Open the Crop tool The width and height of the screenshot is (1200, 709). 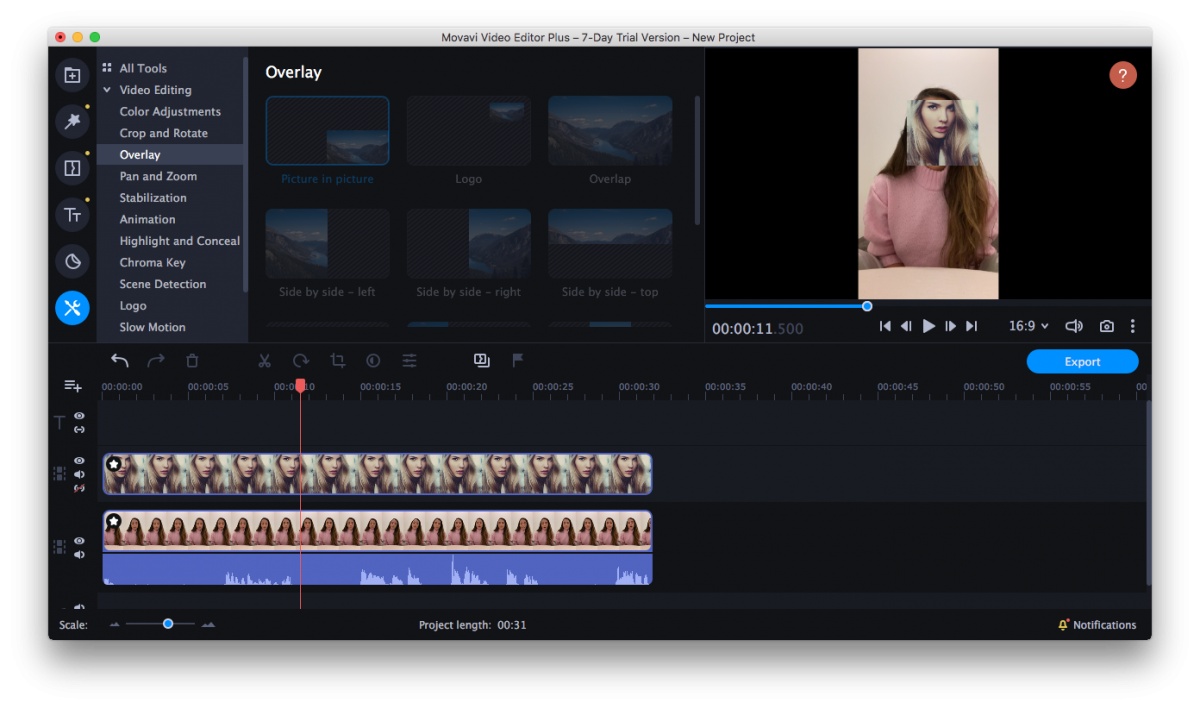click(336, 360)
